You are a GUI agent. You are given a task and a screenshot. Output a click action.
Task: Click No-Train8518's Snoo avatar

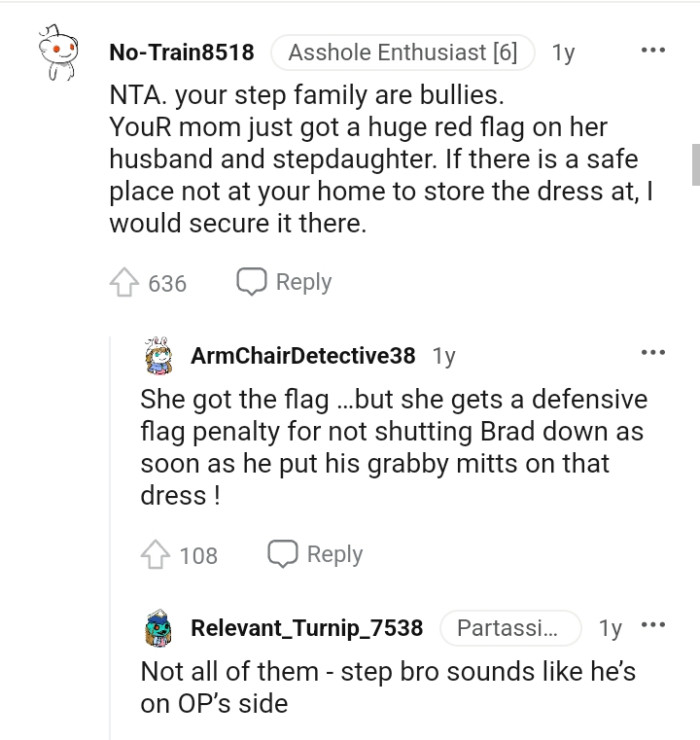58,56
